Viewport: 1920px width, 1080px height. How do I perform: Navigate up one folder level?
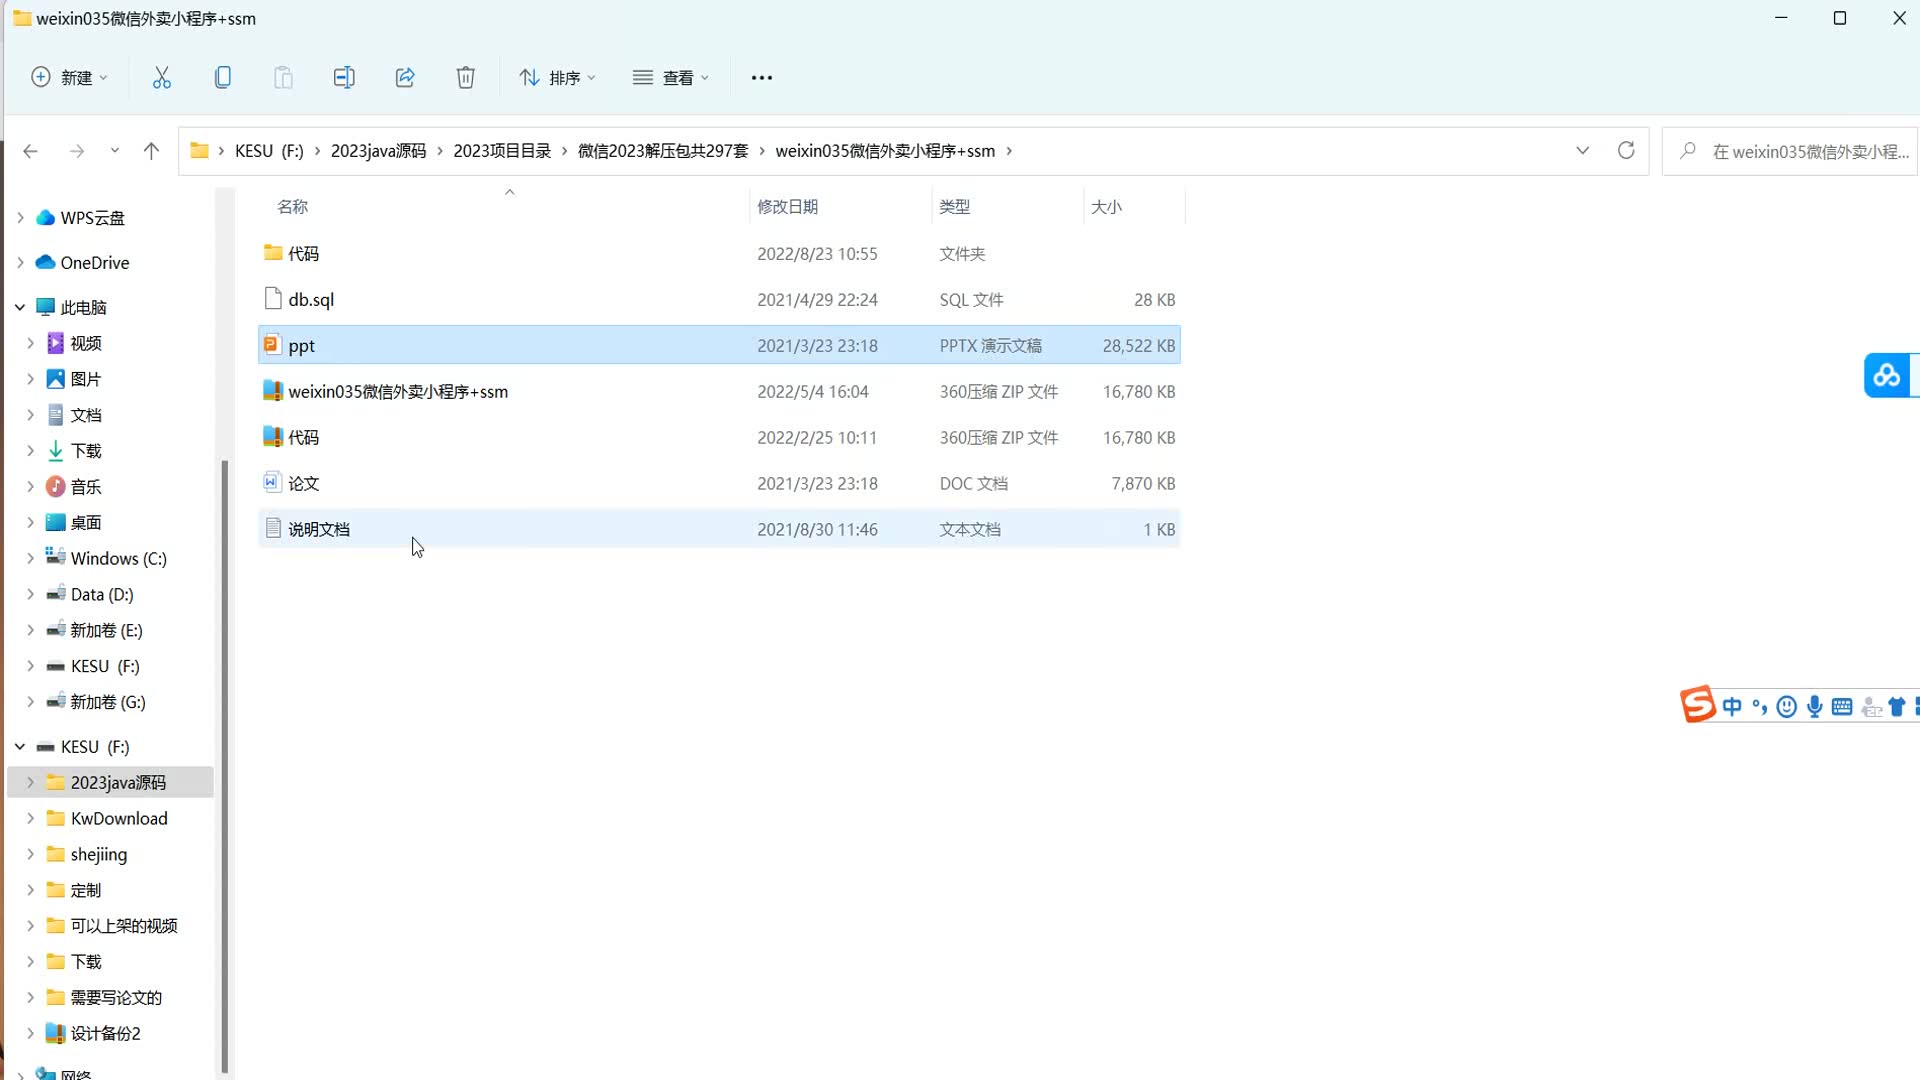[x=151, y=150]
